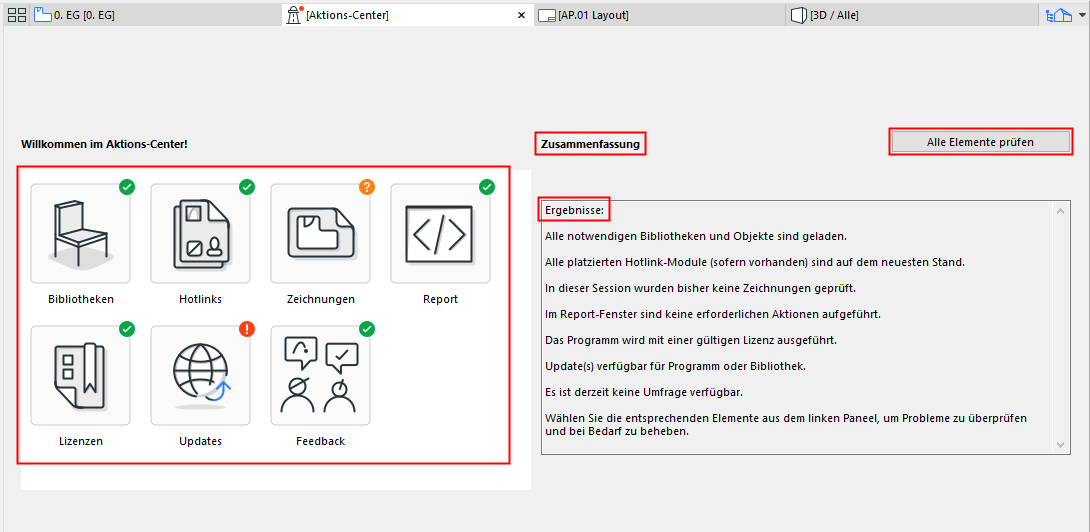Click the green checkmark badge on Feedback
The height and width of the screenshot is (532, 1090).
[x=366, y=328]
